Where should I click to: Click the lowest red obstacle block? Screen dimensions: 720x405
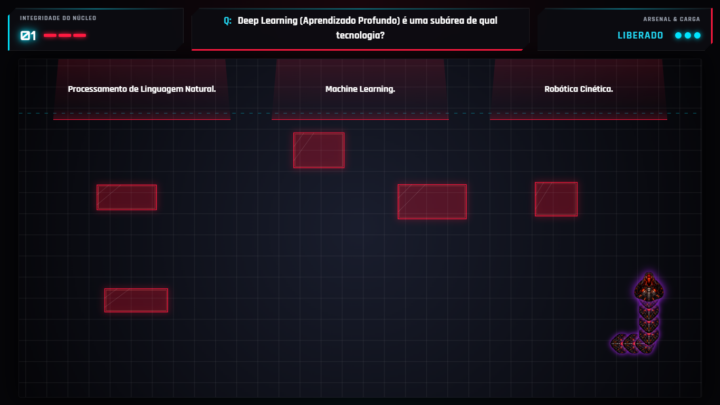click(136, 300)
